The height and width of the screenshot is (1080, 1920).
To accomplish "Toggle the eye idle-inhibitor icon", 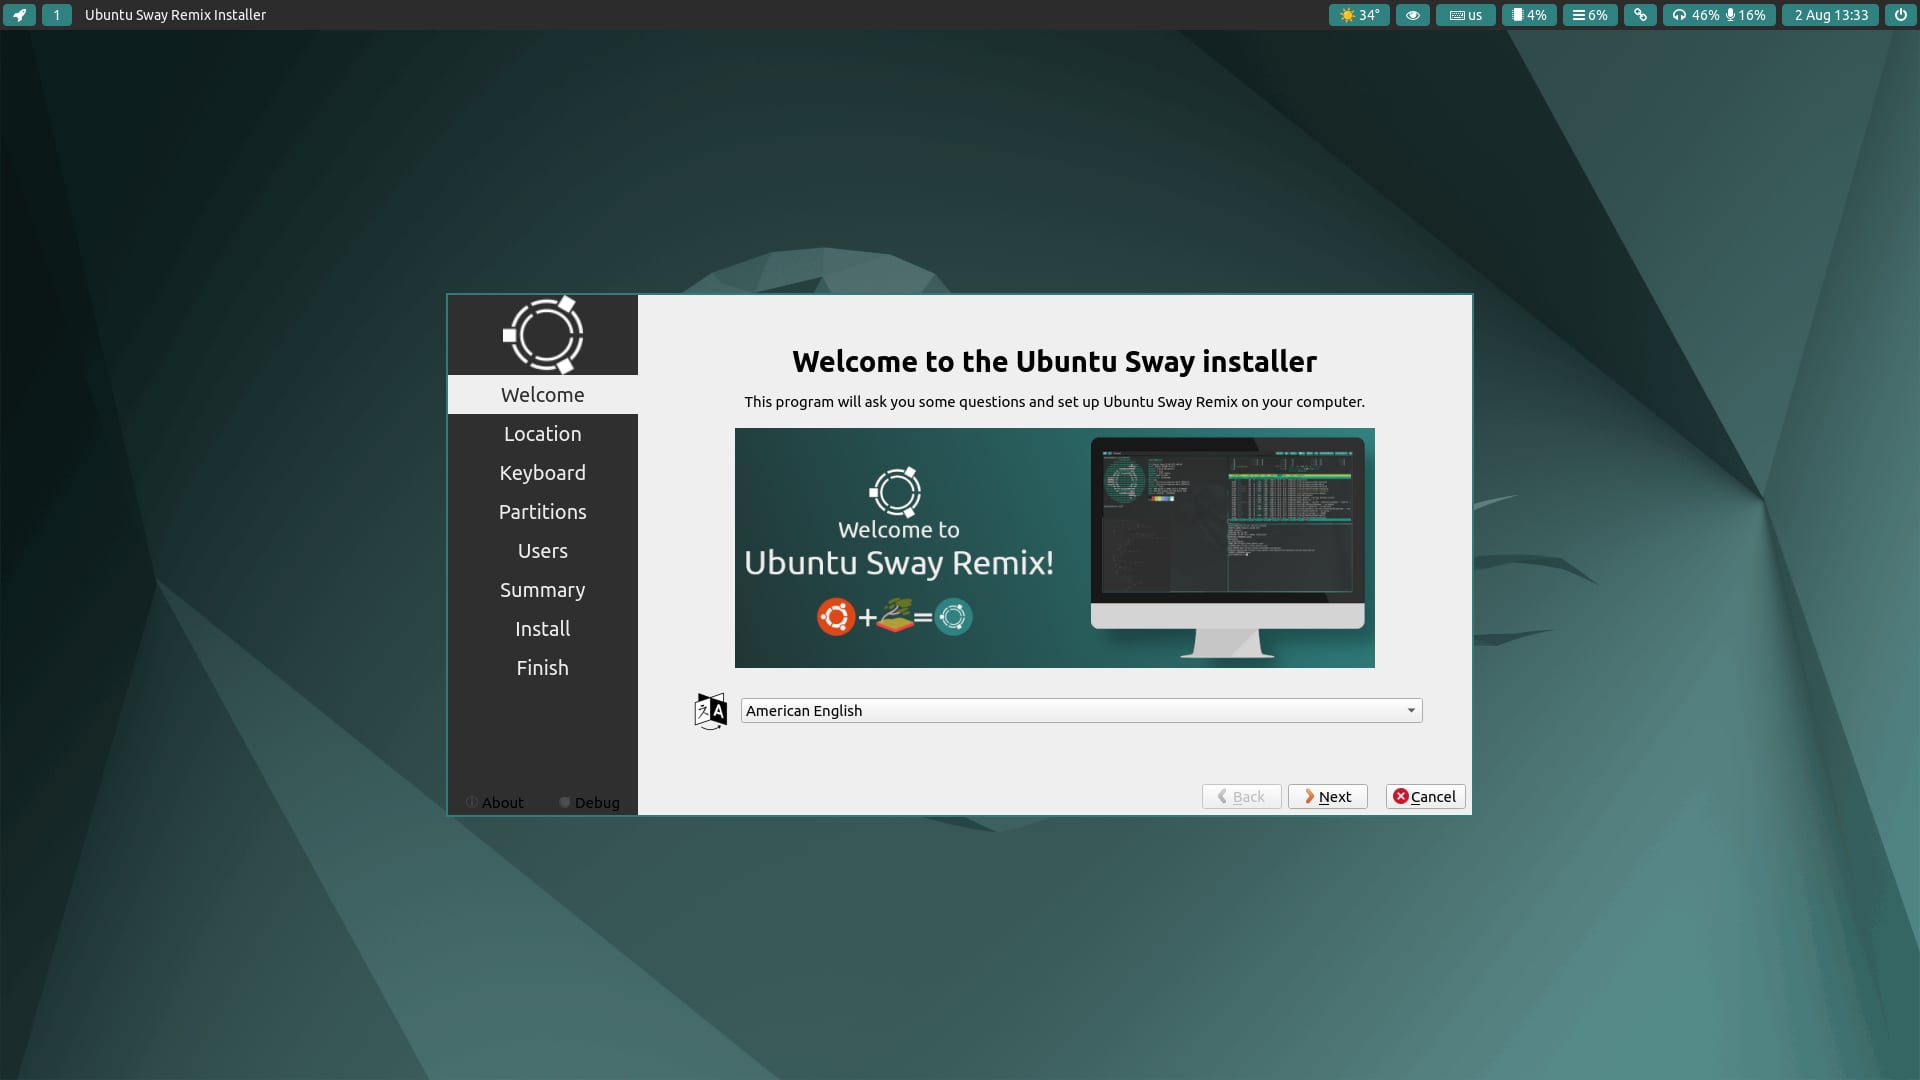I will click(1412, 15).
